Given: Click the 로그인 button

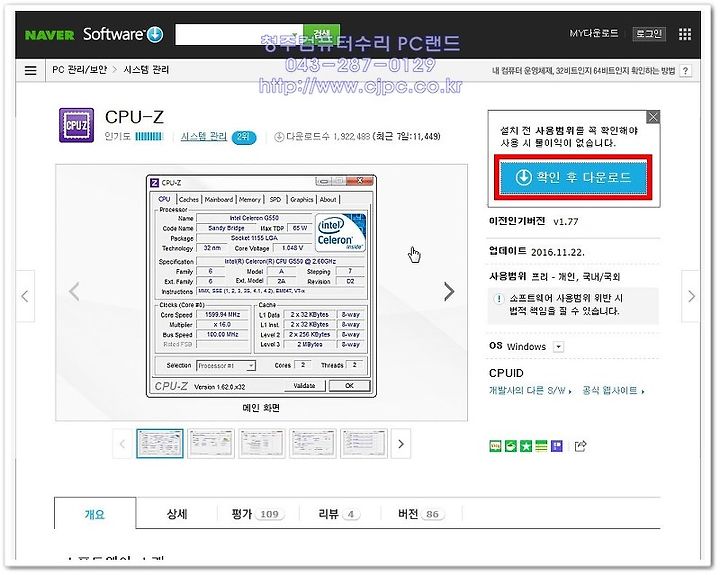Looking at the screenshot, I should click(648, 34).
